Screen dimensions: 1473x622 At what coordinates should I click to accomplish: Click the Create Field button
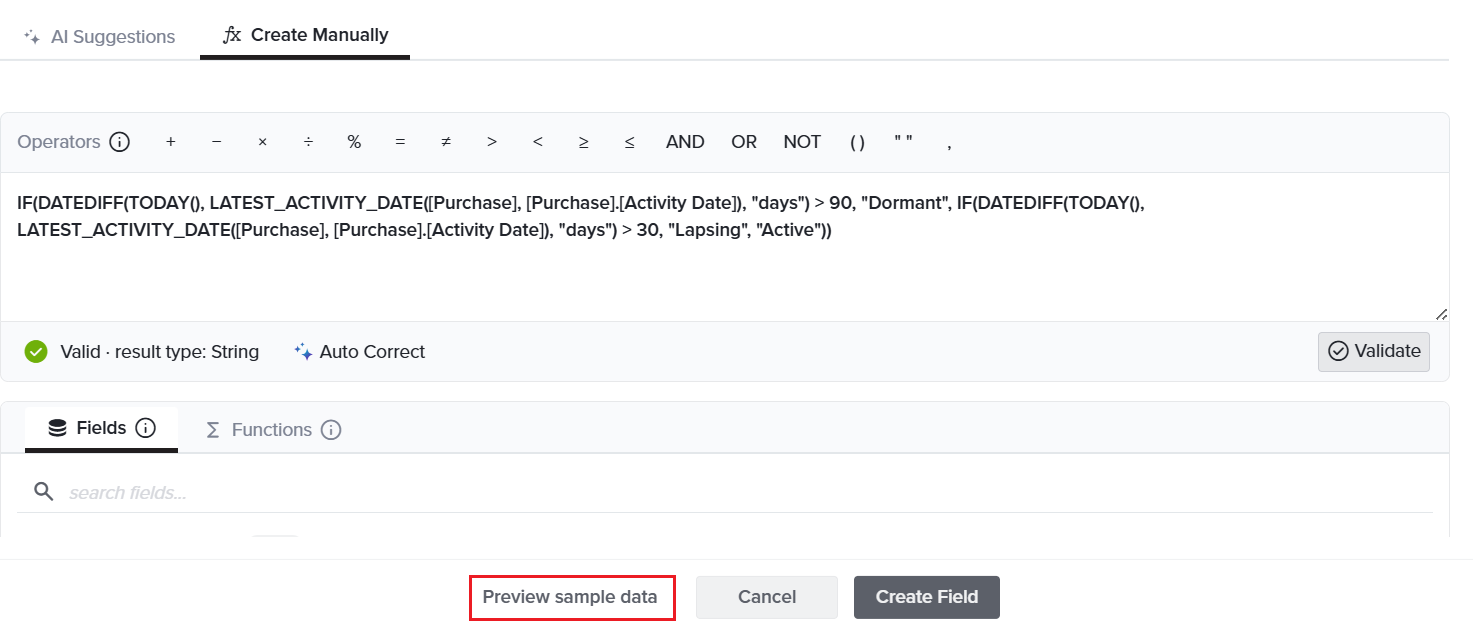(x=927, y=597)
